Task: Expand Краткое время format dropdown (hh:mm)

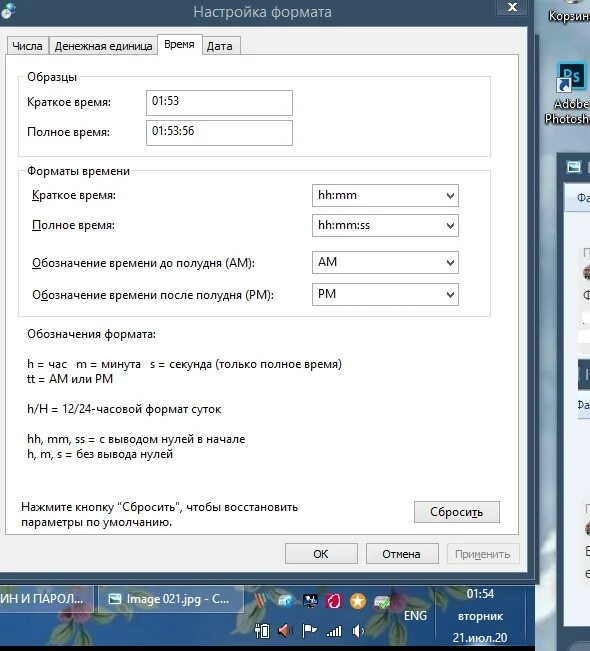Action: tap(385, 195)
